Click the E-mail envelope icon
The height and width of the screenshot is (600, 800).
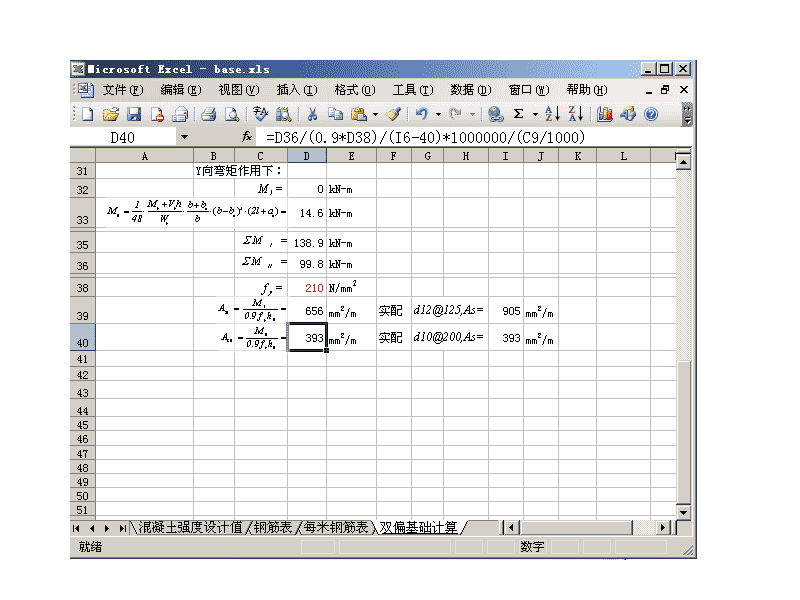point(180,114)
